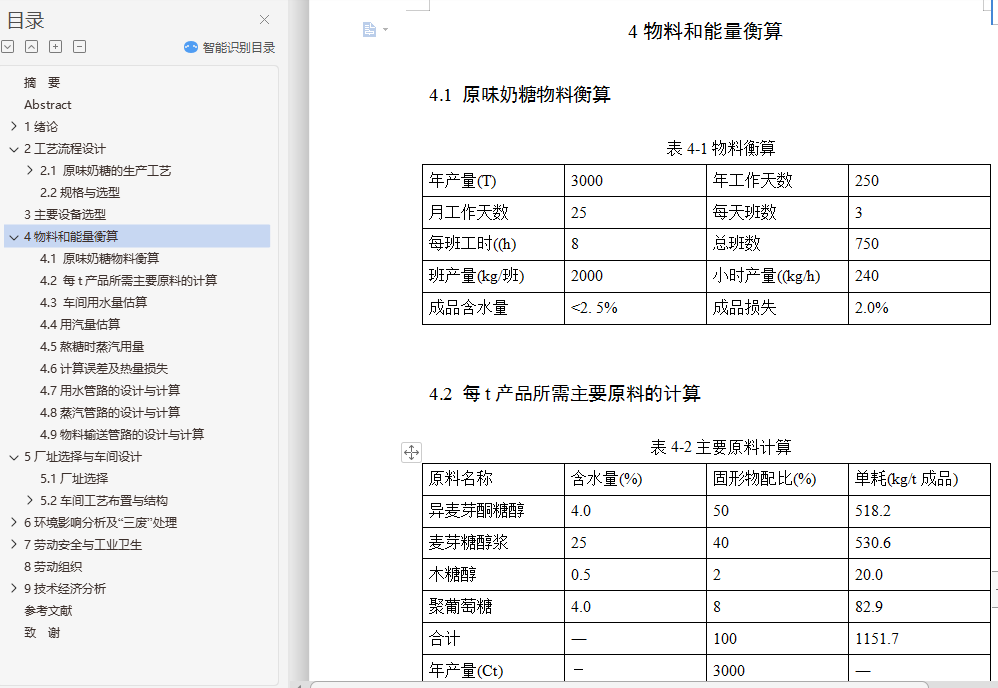
Task: Click the 原料名称 header cell
Action: 493,479
